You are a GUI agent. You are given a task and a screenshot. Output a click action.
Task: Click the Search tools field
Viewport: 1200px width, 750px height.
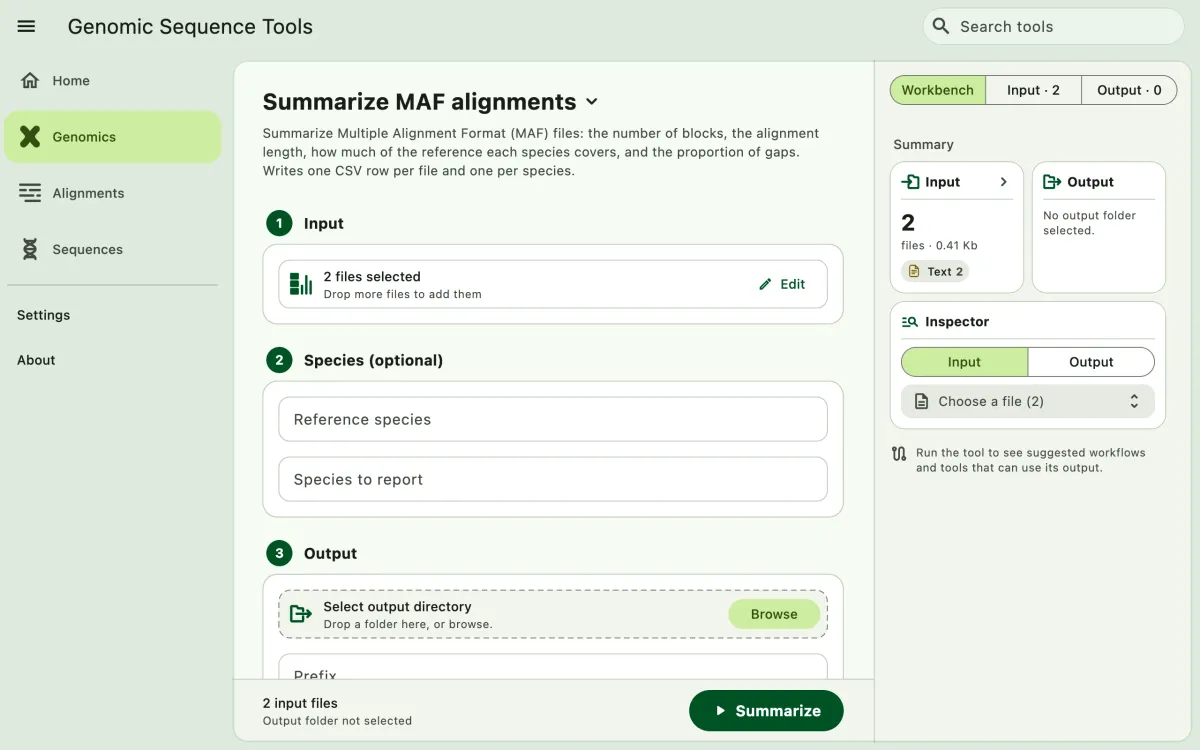coord(1053,26)
